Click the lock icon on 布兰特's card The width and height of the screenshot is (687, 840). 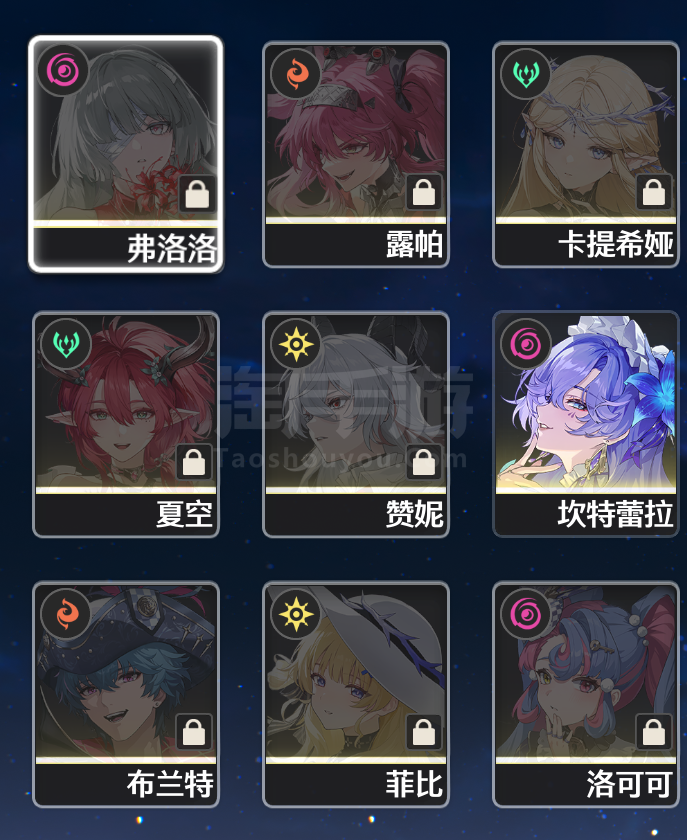194,732
